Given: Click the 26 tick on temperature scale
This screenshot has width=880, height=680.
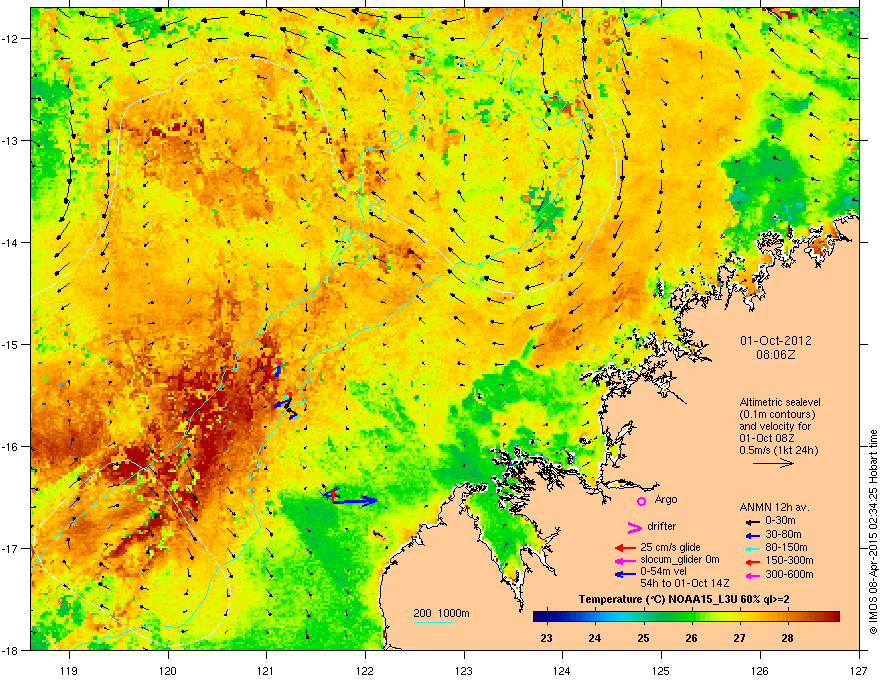Looking at the screenshot, I should click(x=691, y=638).
